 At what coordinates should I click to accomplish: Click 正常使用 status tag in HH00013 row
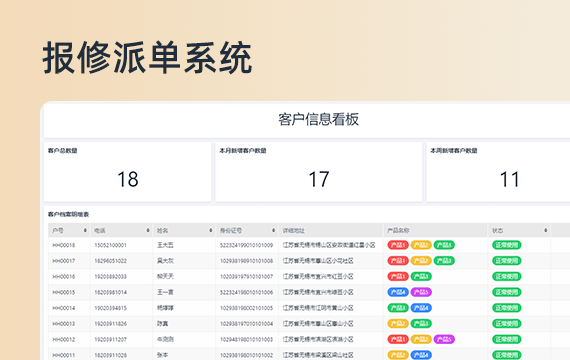507,324
